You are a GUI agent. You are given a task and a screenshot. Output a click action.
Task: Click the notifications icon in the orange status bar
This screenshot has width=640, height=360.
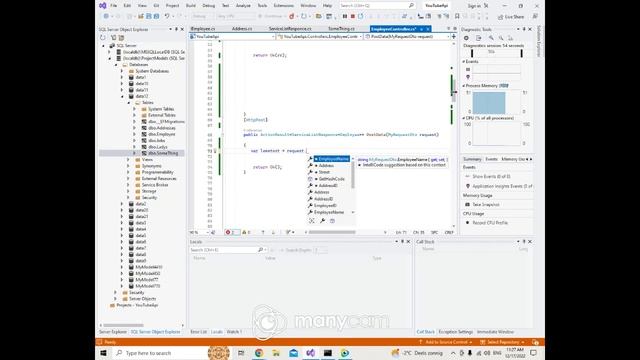tap(536, 342)
